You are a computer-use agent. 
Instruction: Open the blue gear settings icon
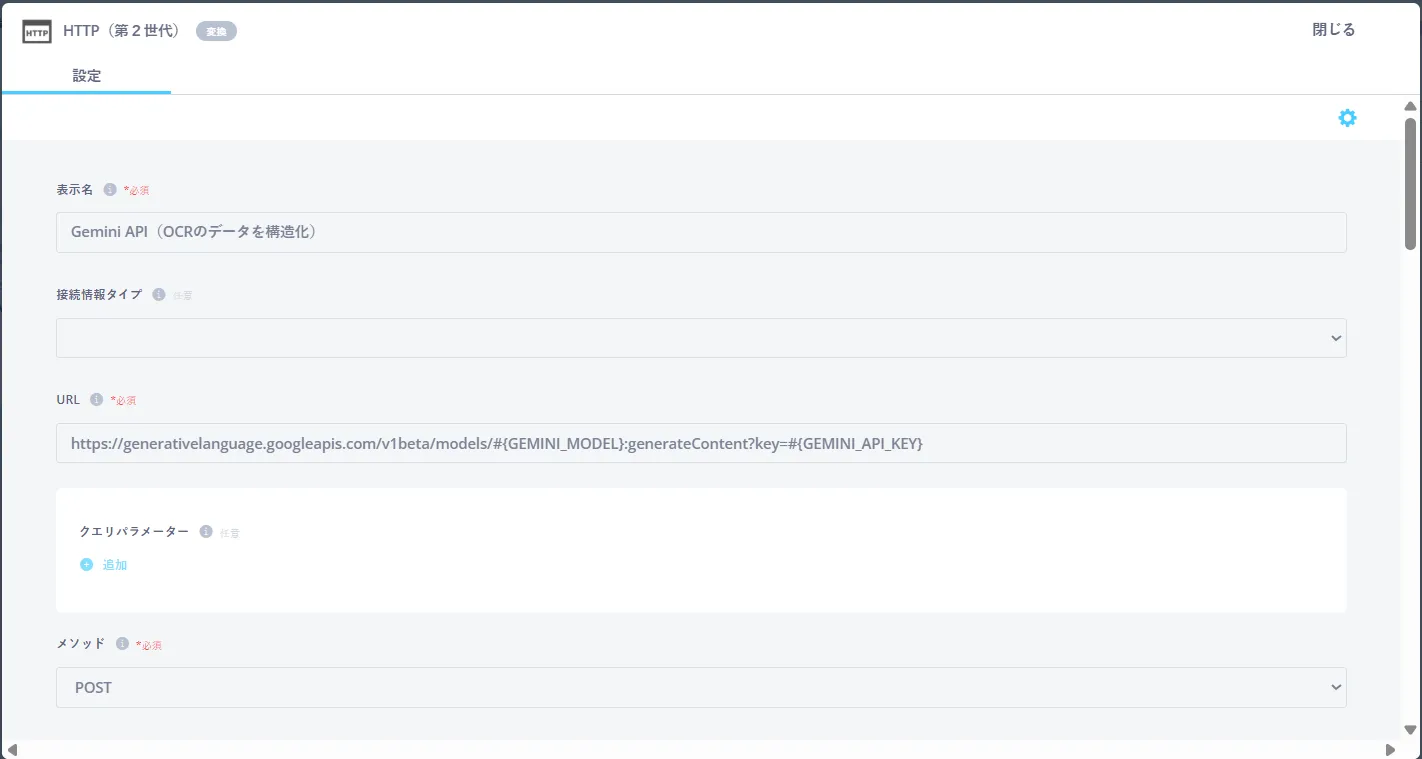[1347, 118]
